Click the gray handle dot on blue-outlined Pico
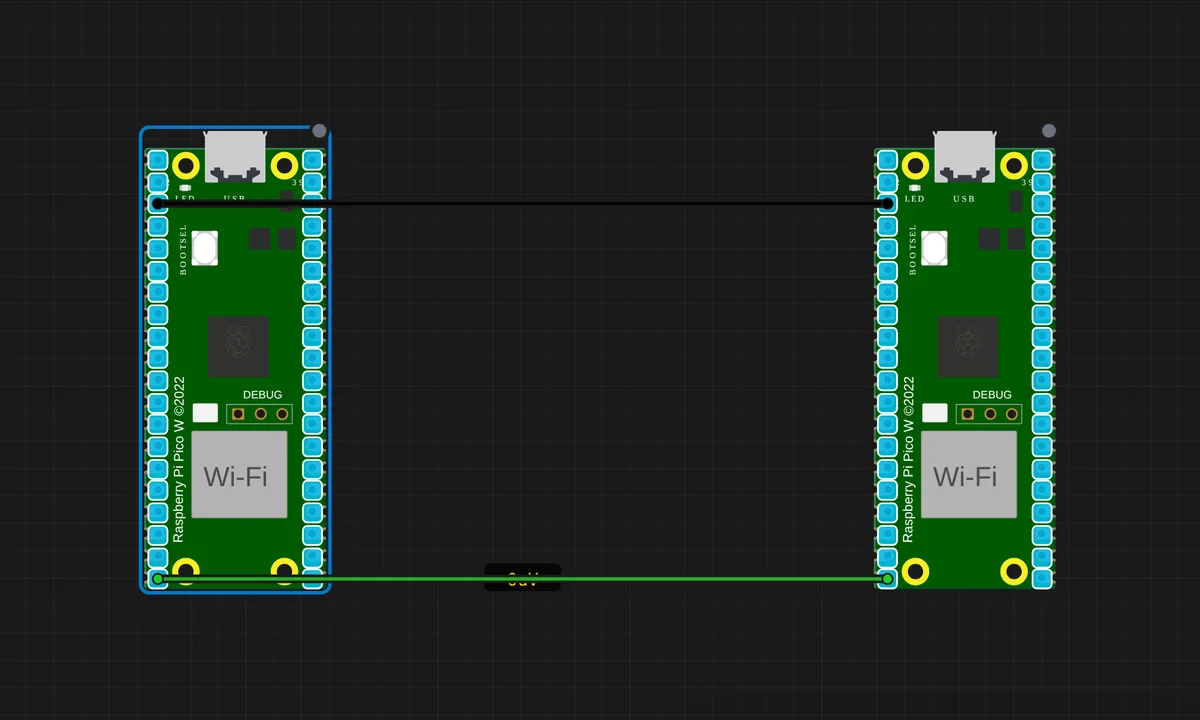 tap(319, 131)
